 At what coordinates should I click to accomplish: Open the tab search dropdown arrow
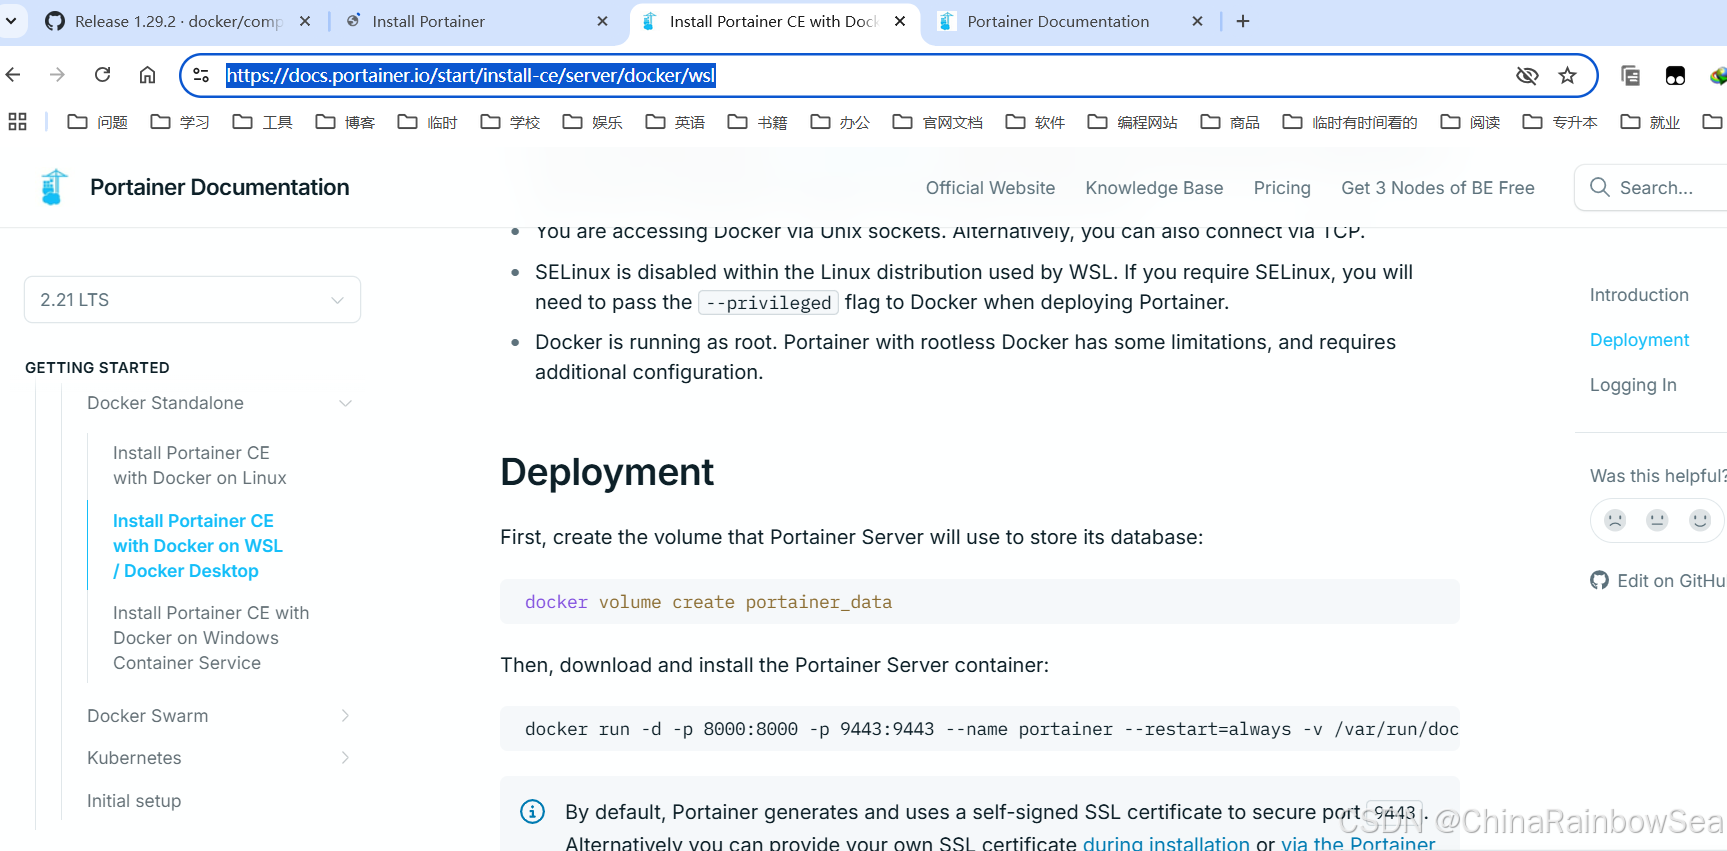11,21
